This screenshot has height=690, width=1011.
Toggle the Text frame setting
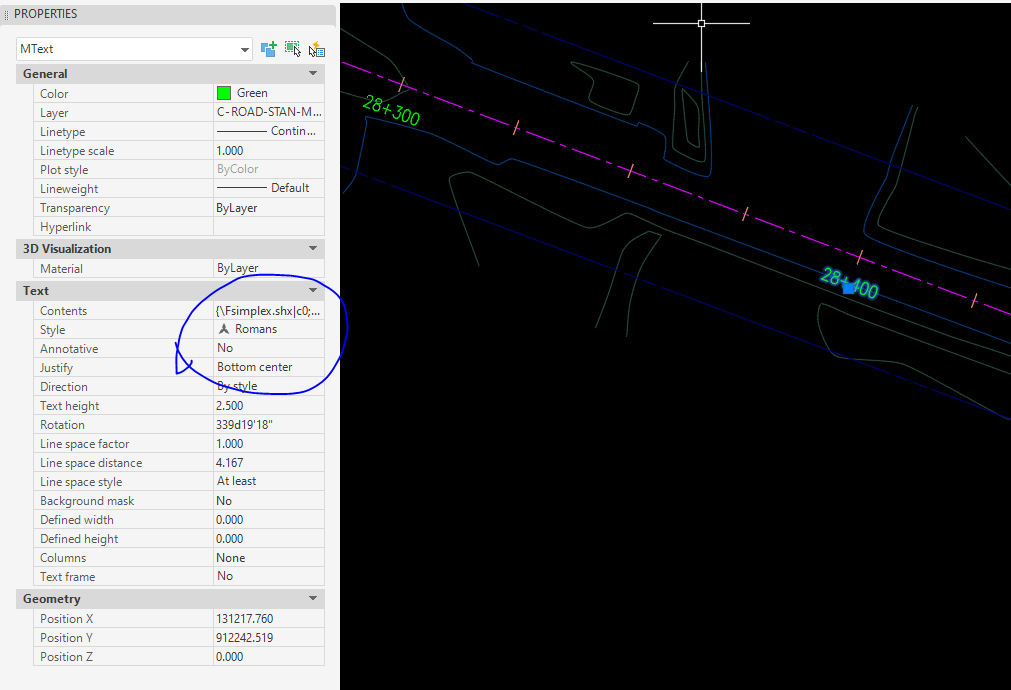tap(268, 576)
